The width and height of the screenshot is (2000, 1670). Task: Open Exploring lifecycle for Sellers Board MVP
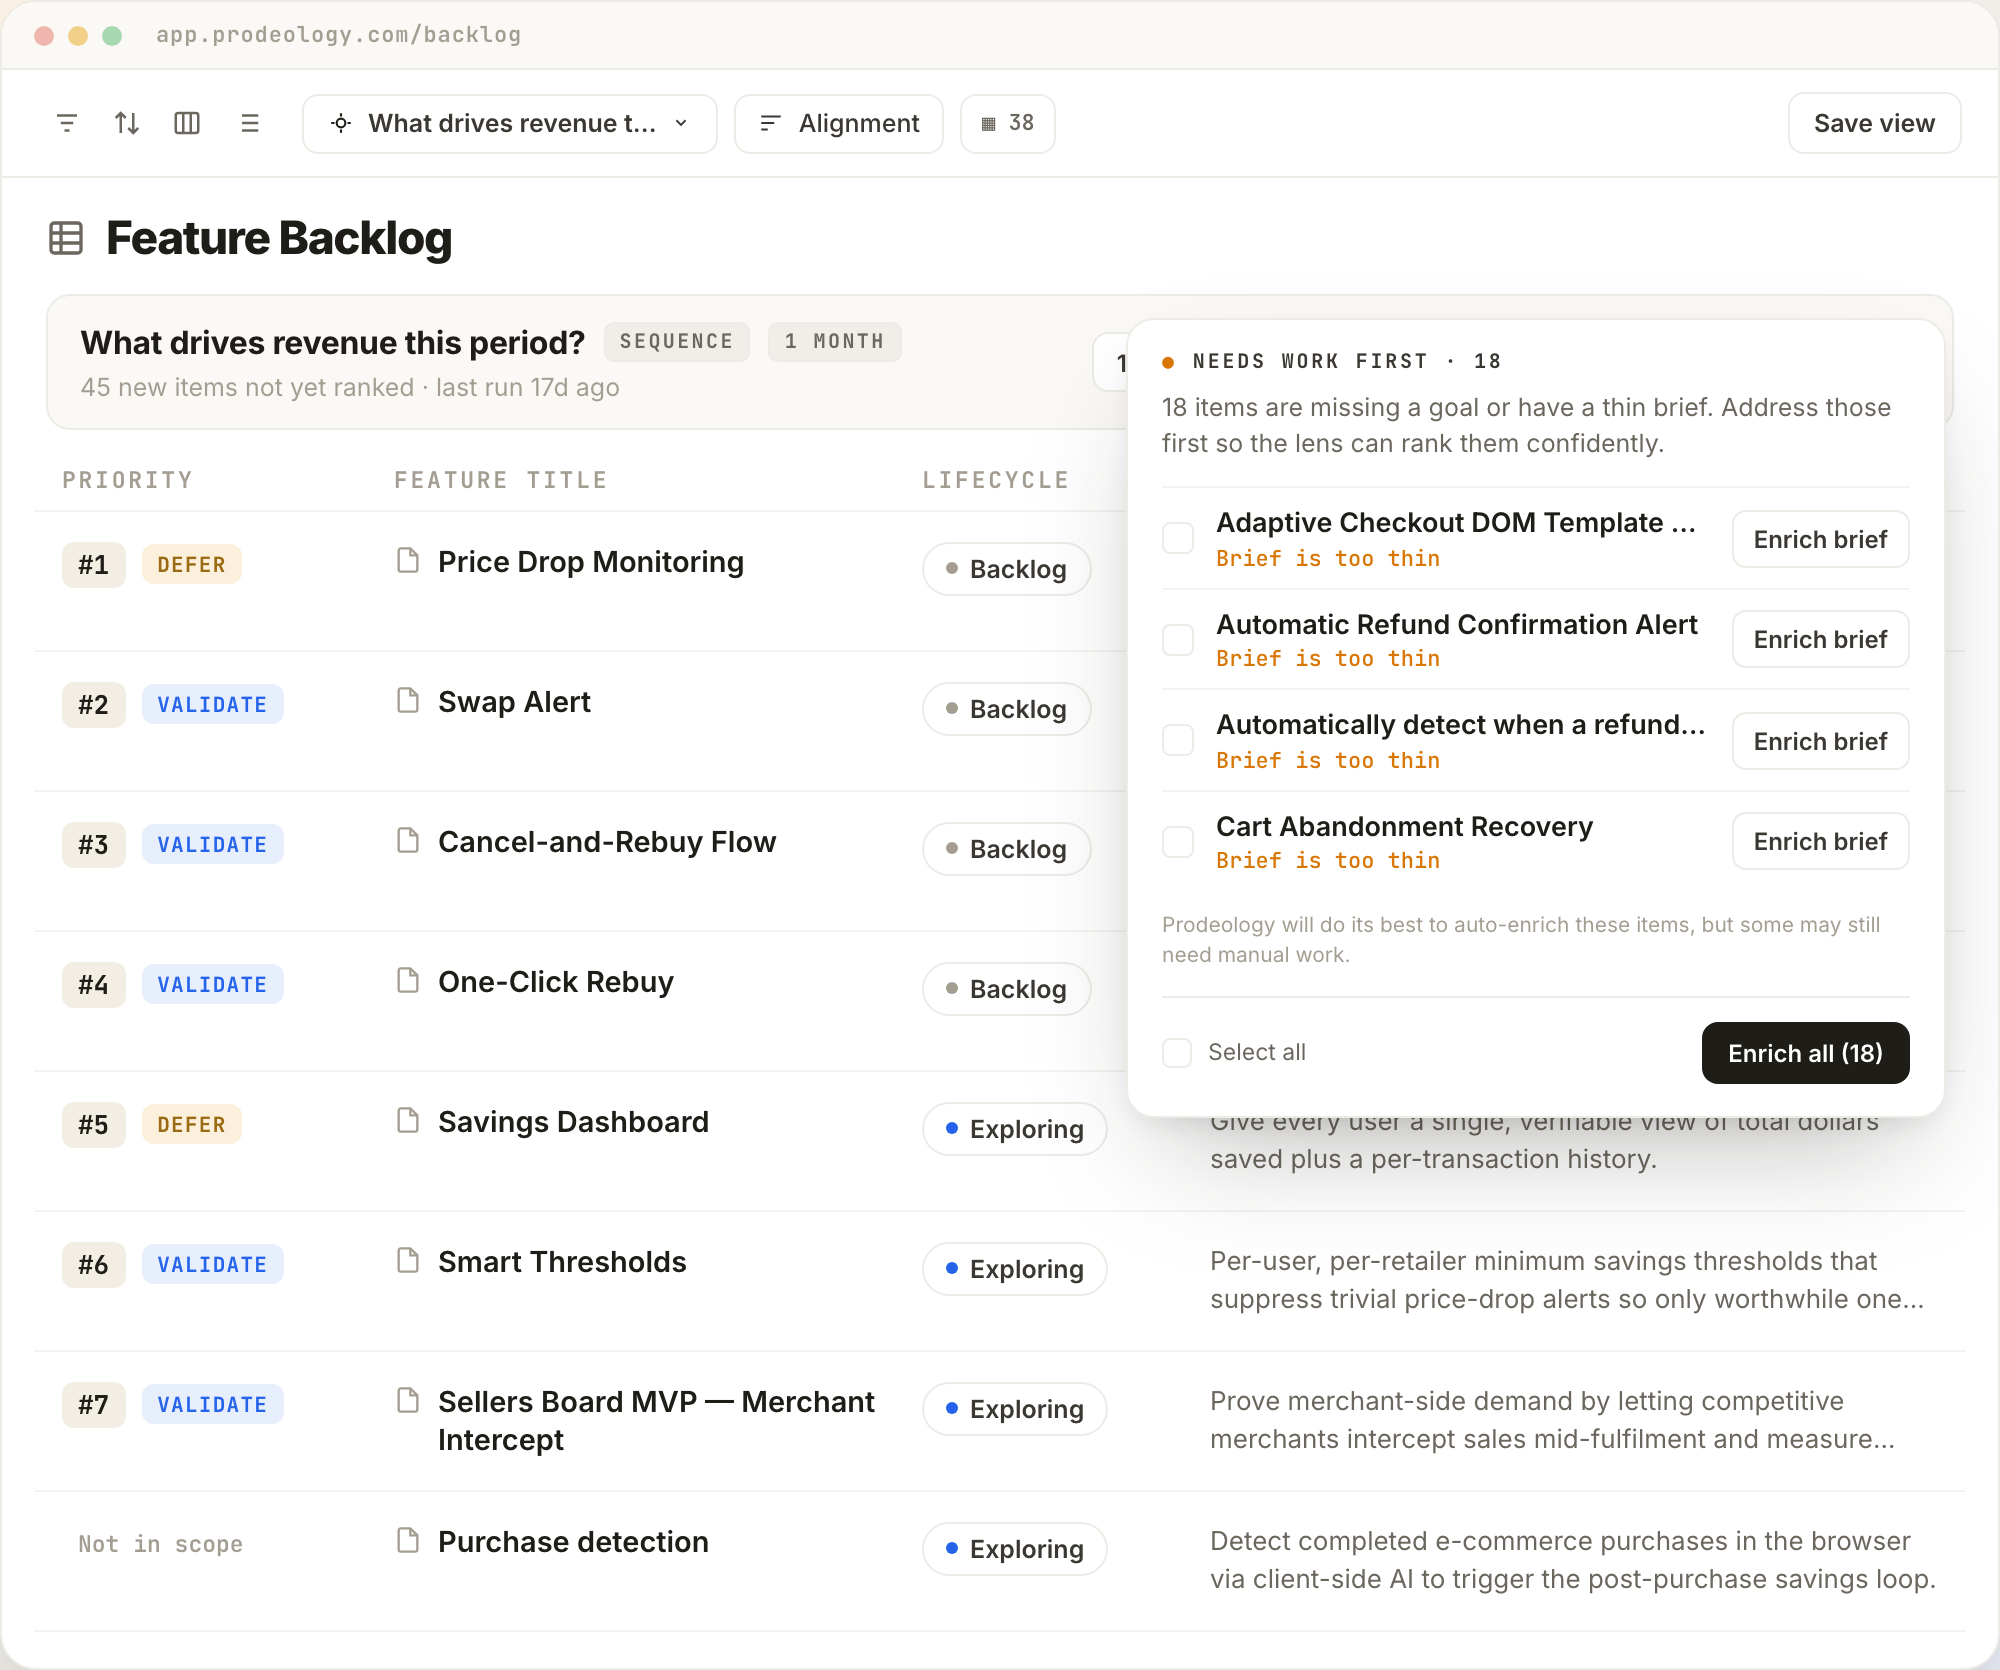(1014, 1409)
